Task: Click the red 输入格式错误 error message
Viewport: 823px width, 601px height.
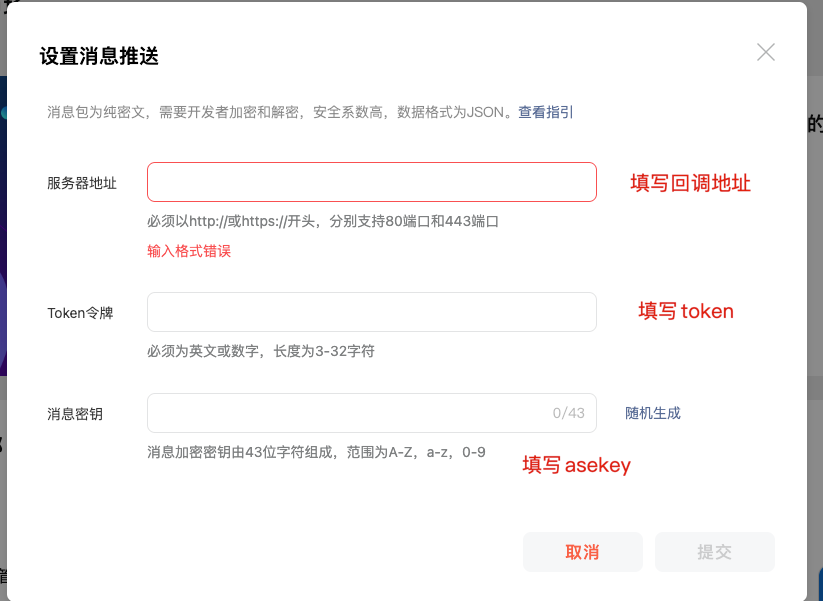Action: 189,251
